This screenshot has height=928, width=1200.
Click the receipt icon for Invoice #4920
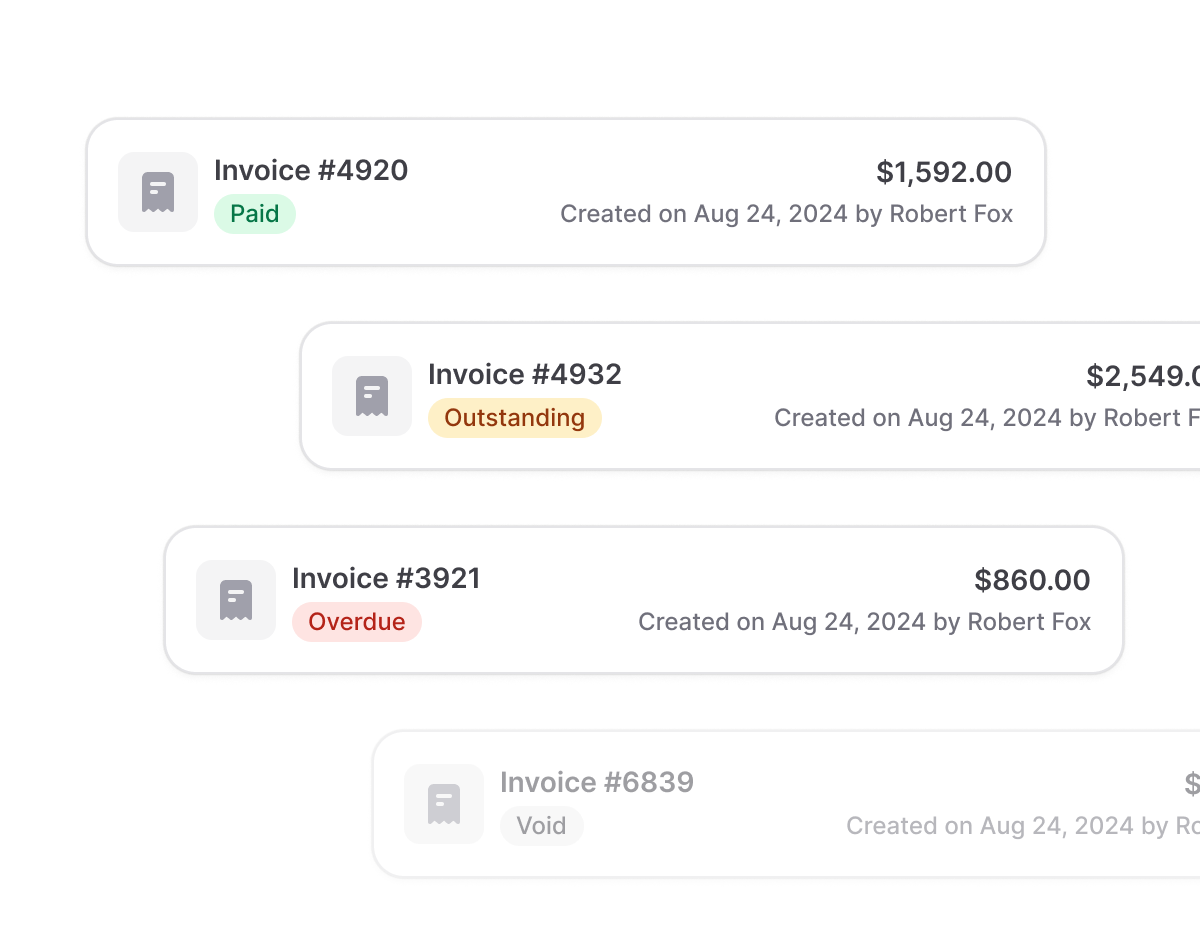click(x=158, y=192)
